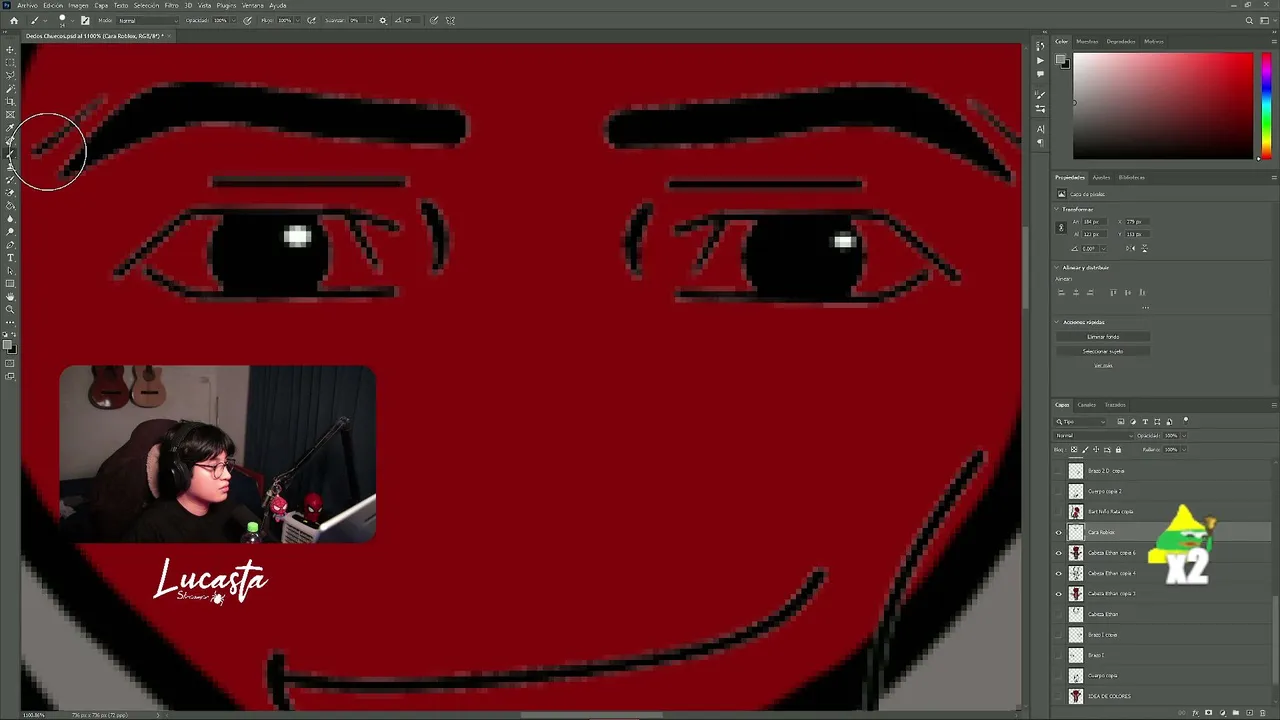Show more align options ellipsis

click(x=1146, y=307)
